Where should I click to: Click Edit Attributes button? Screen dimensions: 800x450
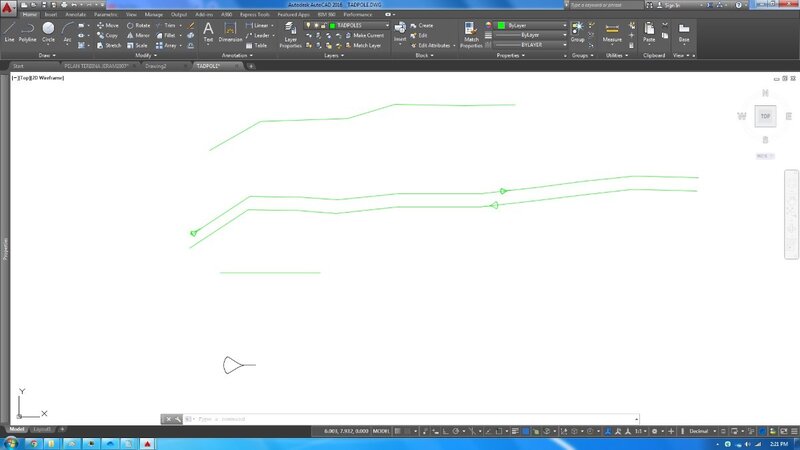[x=431, y=45]
